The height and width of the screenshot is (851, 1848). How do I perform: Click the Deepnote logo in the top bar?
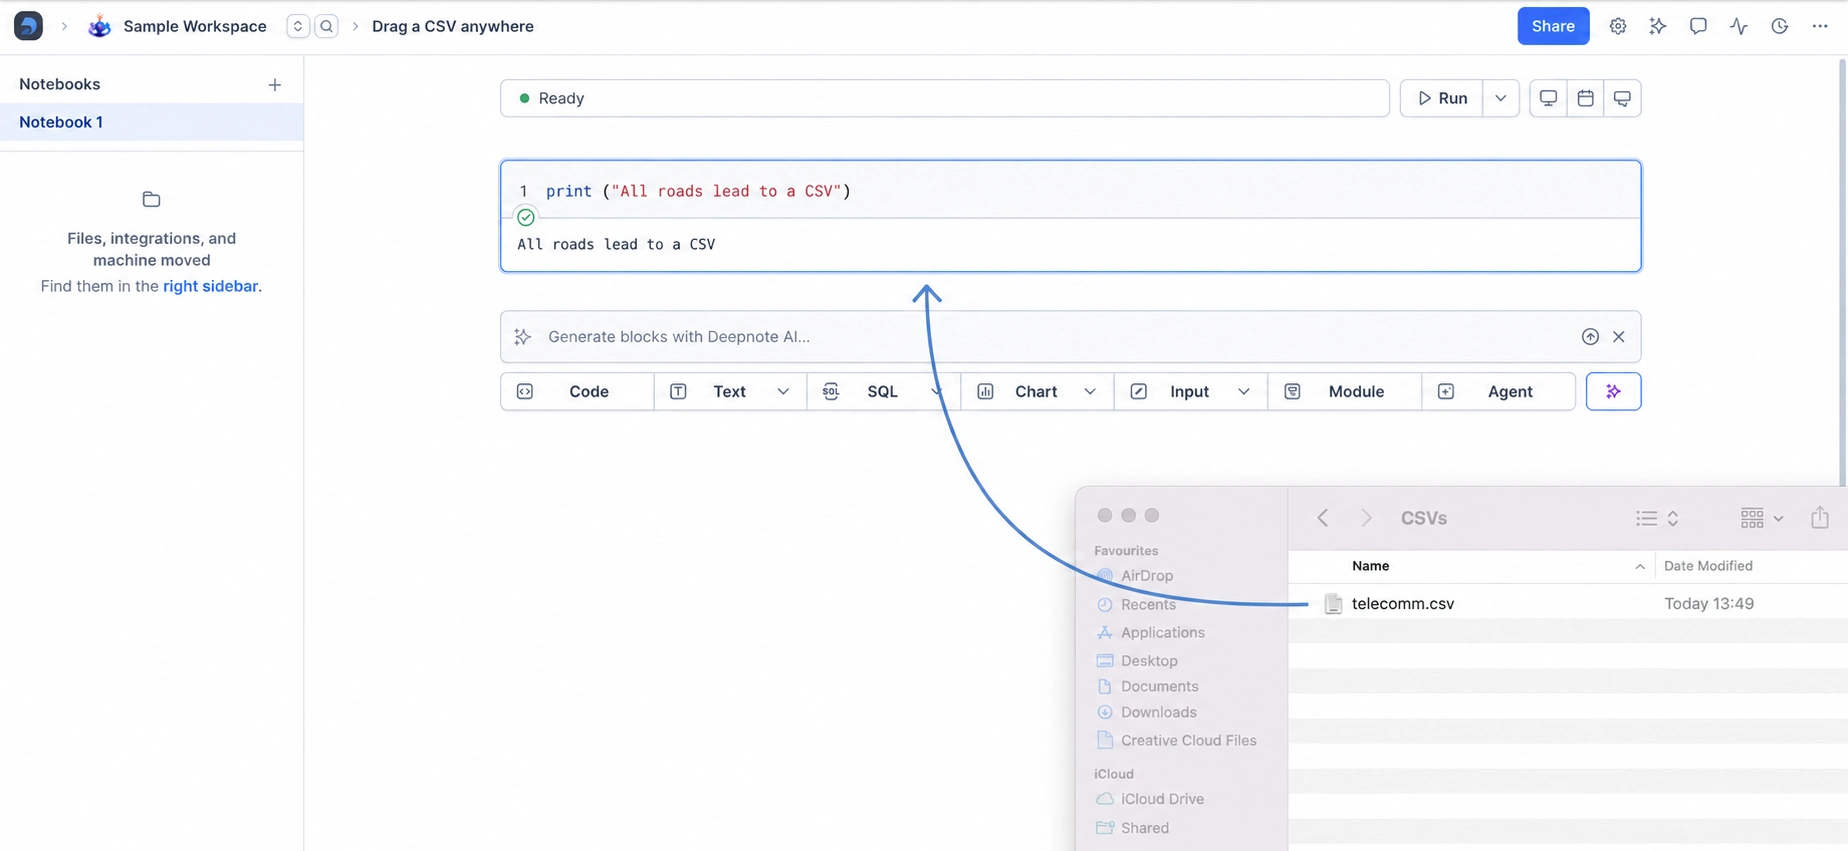[28, 26]
